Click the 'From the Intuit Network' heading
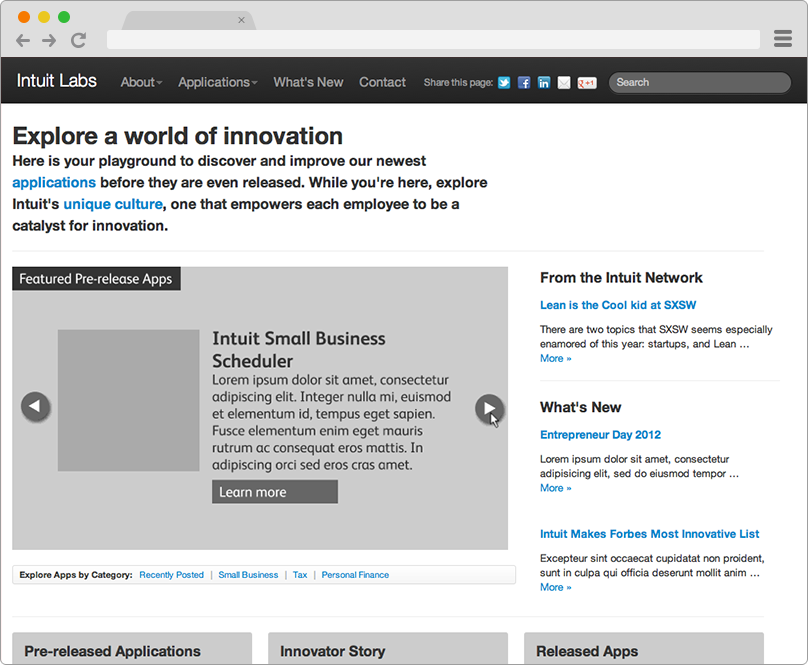Screen dimensions: 809x665 pos(621,278)
